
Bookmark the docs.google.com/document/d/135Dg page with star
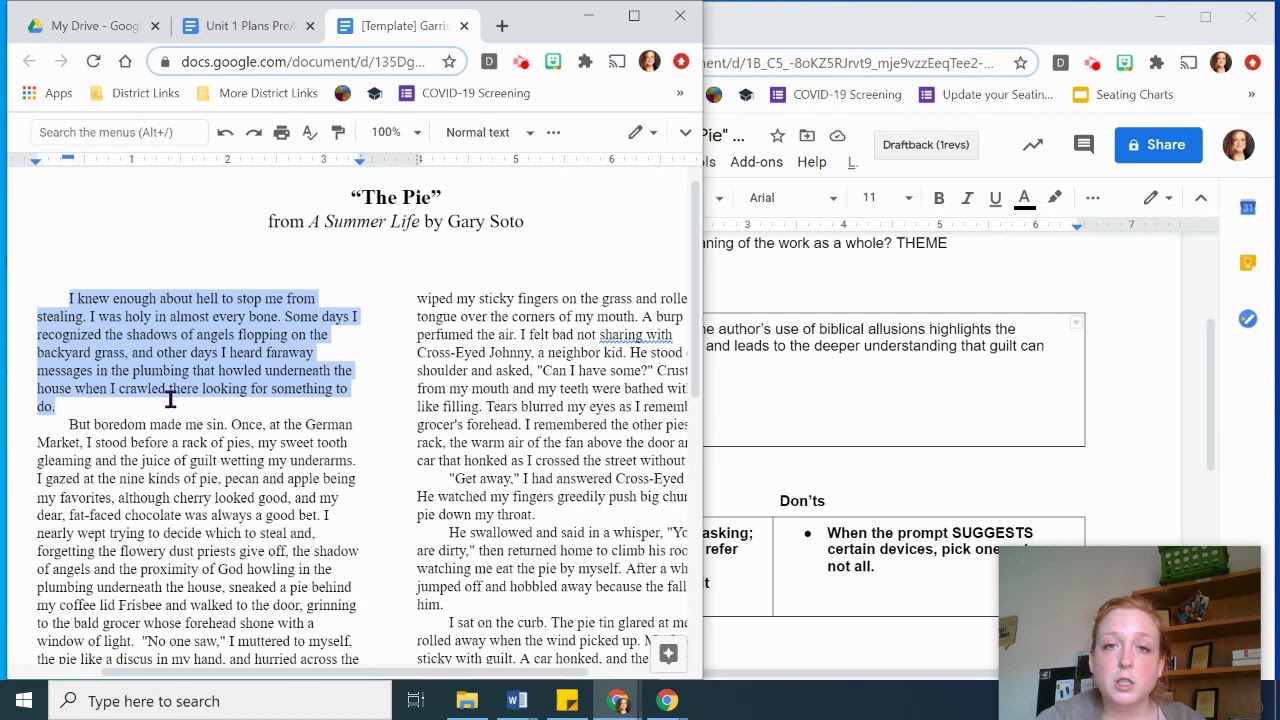449,62
